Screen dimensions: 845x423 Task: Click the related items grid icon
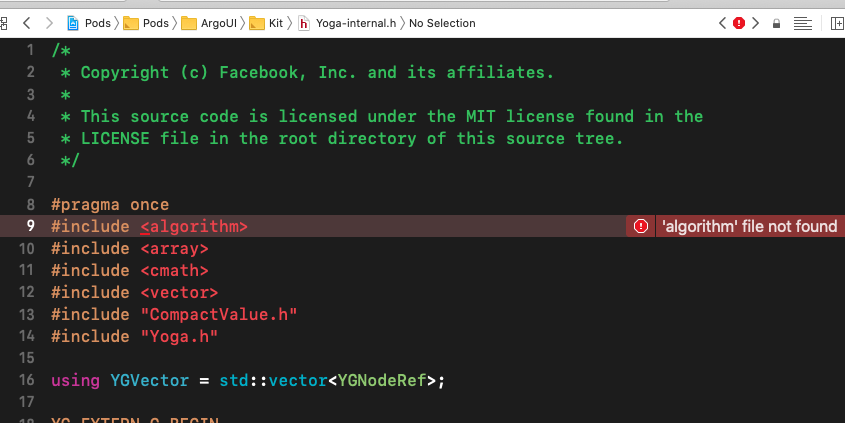(4, 22)
